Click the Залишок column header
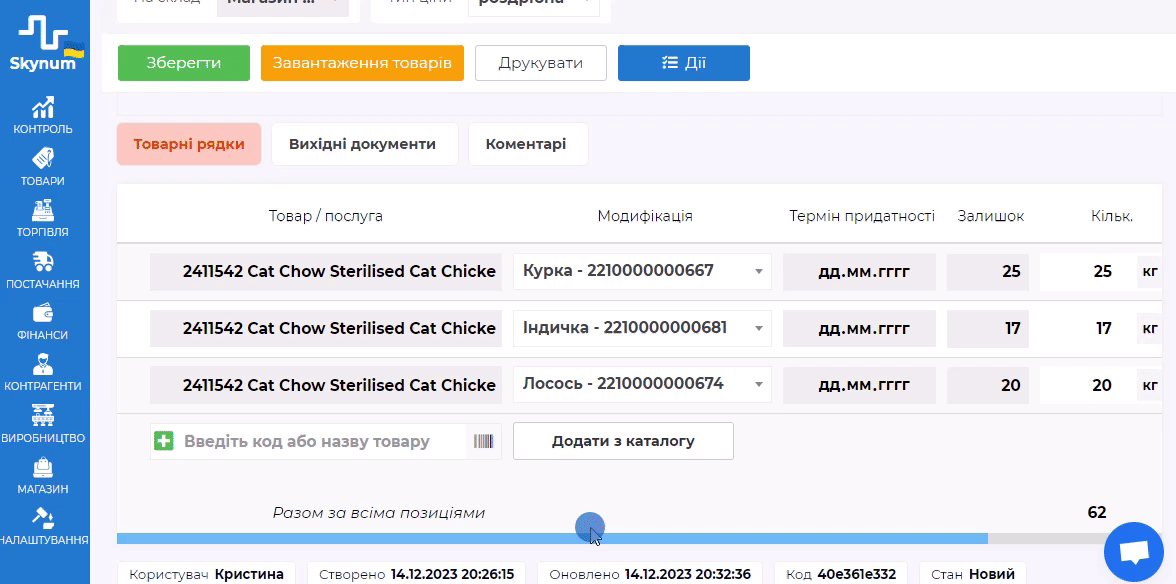The width and height of the screenshot is (1176, 584). (991, 216)
